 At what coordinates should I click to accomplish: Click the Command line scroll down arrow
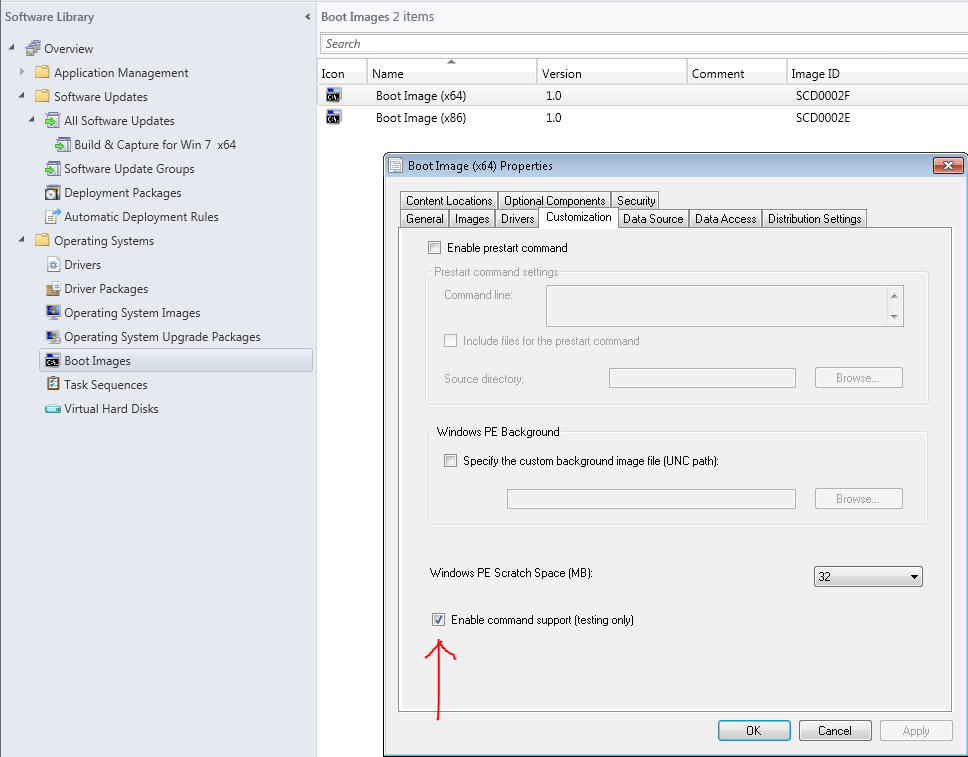894,317
